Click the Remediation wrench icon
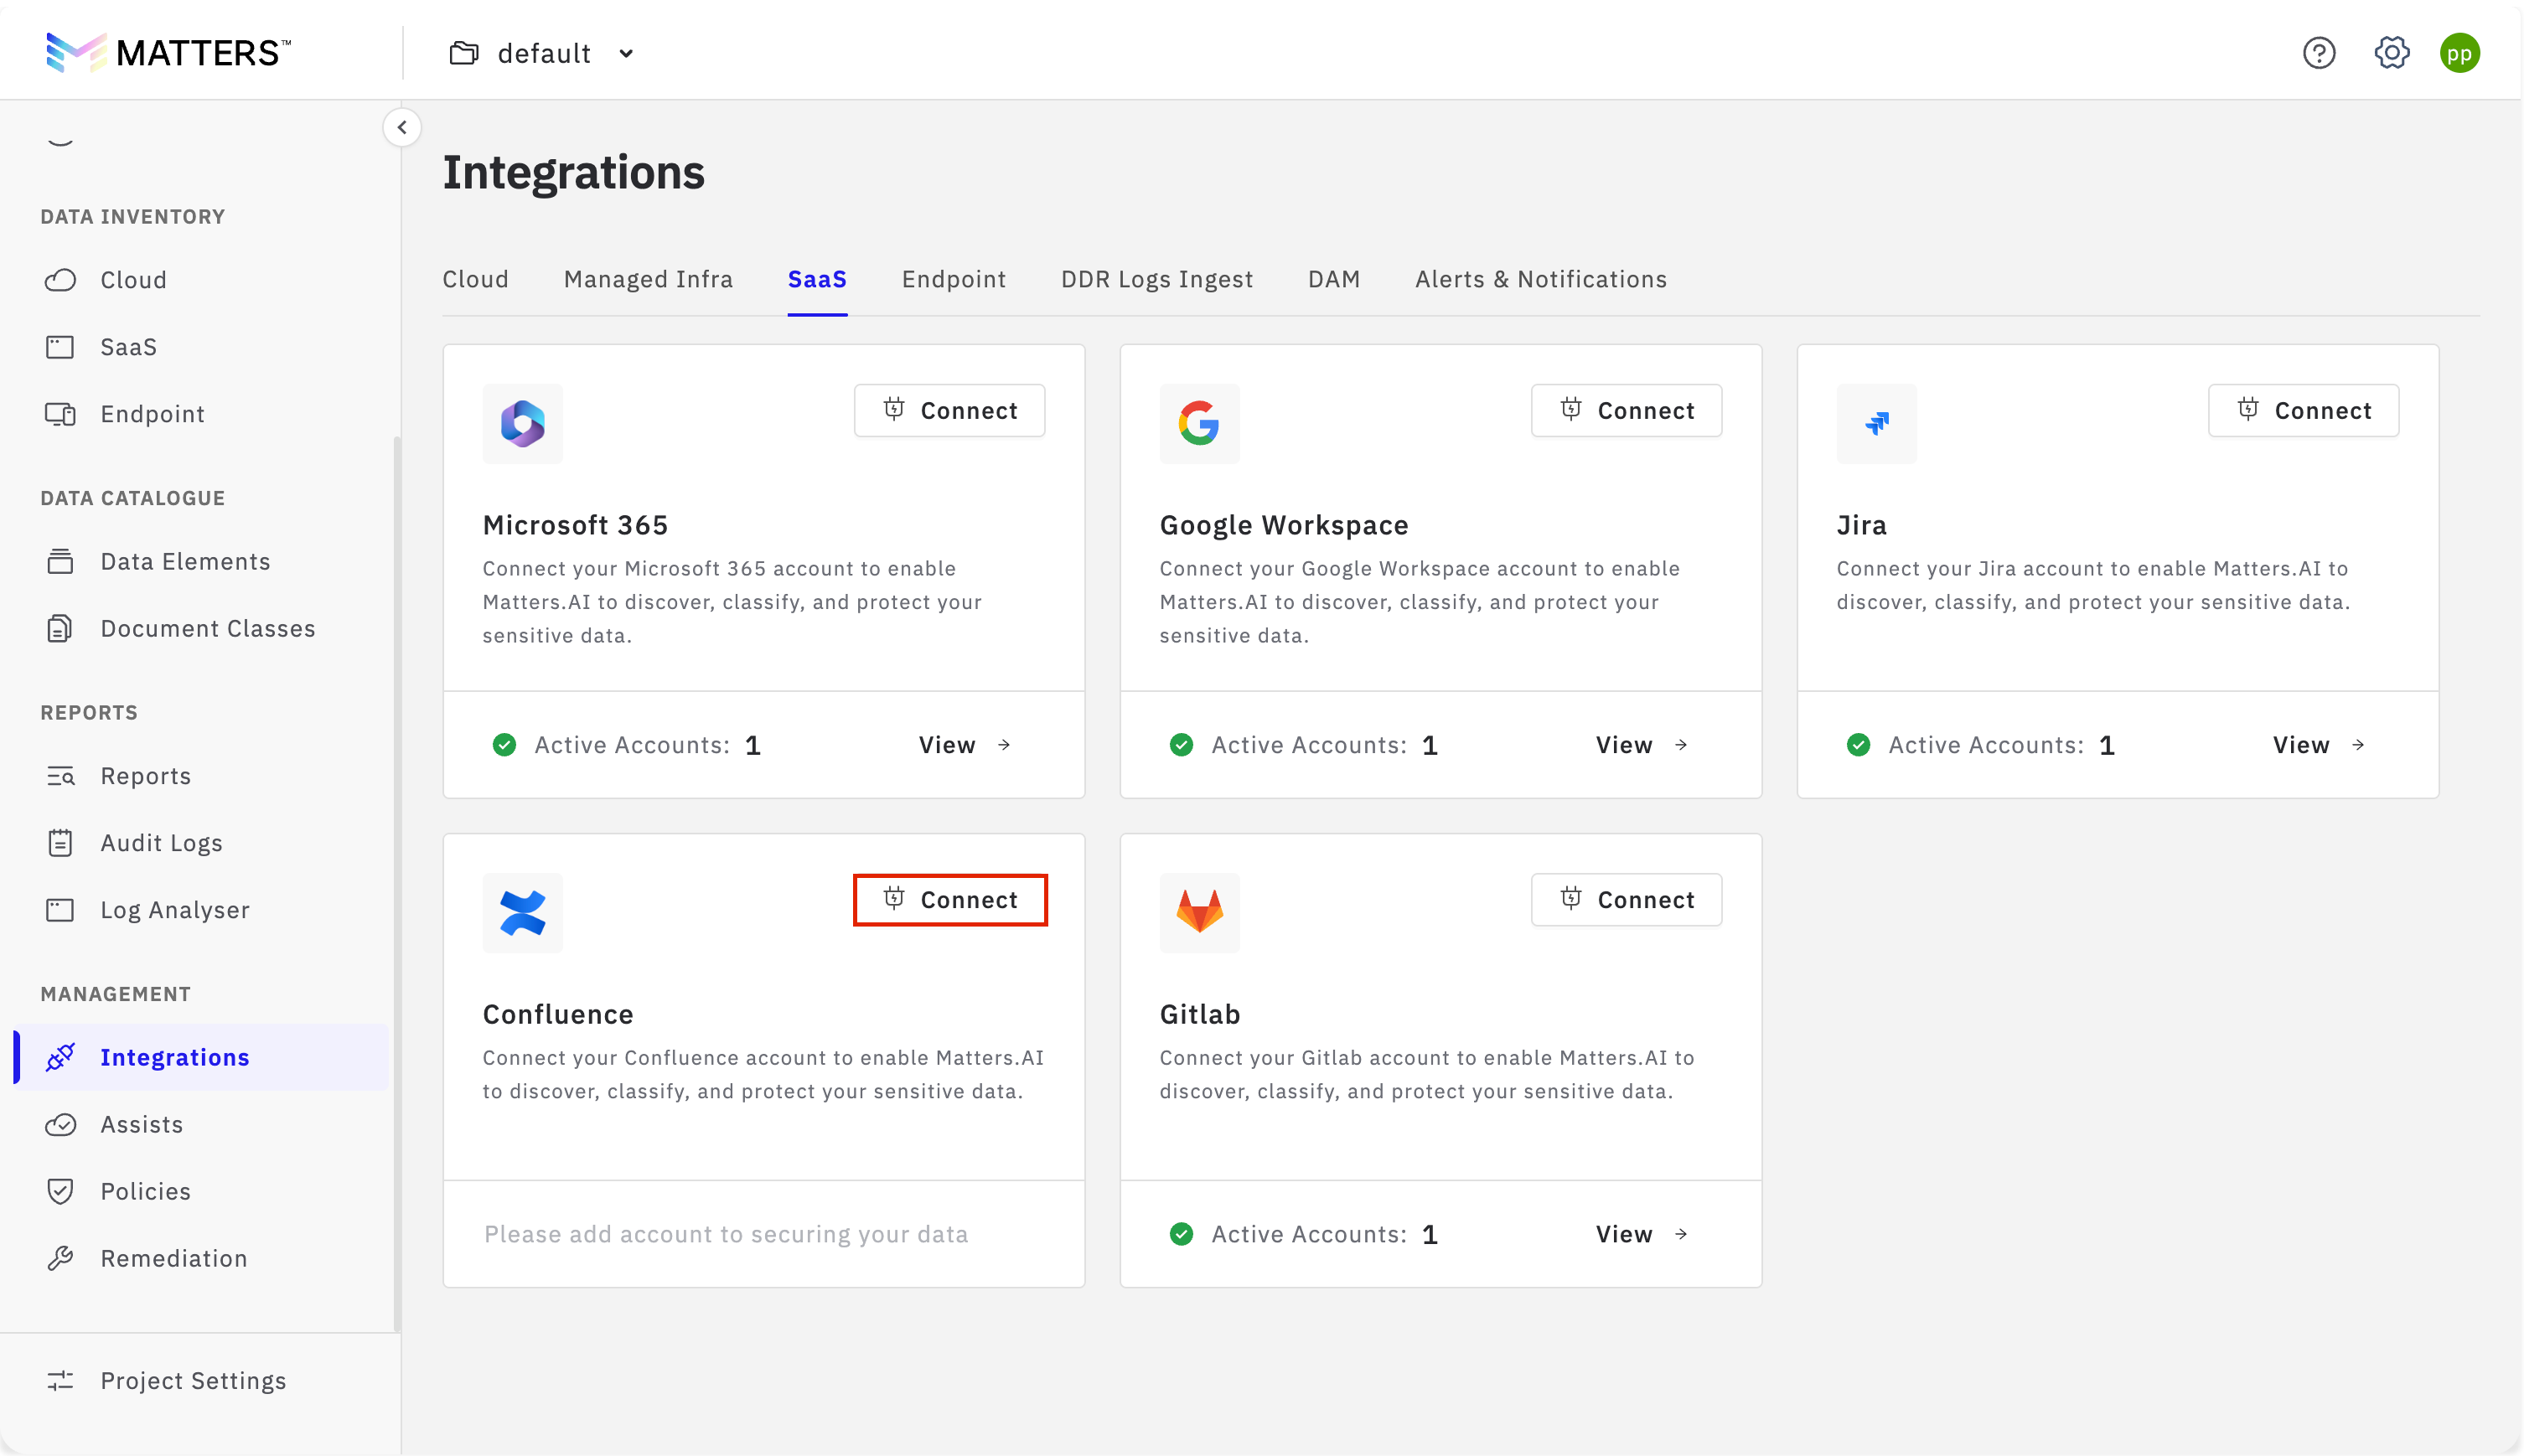Screen dimensions: 2524x1456 pyautogui.click(x=60, y=1258)
